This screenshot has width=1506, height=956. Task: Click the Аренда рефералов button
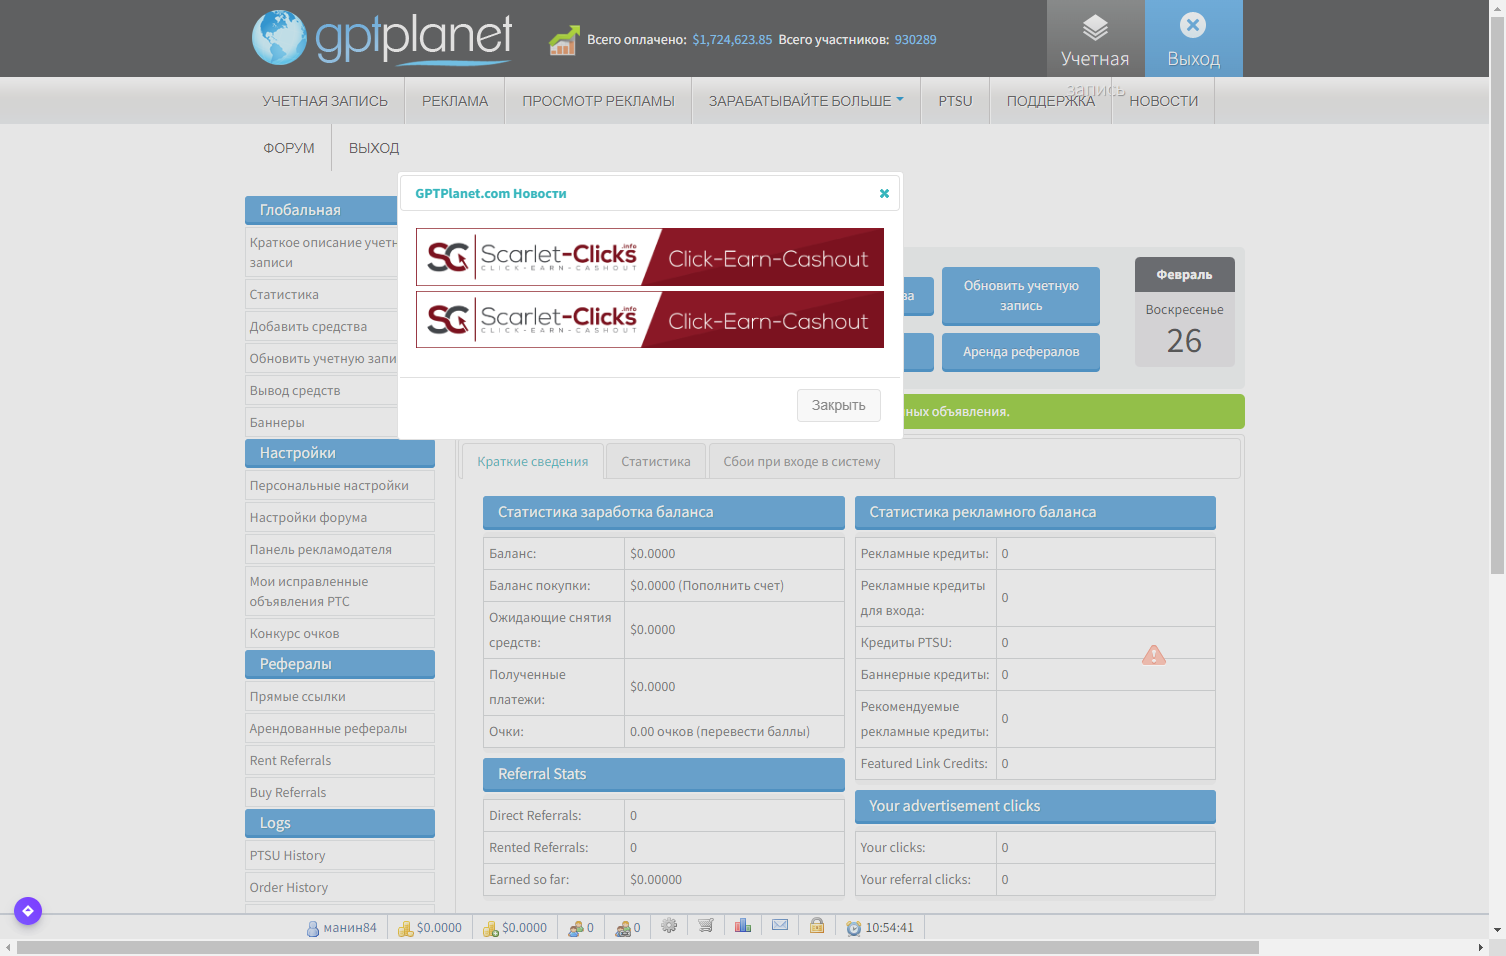[x=1021, y=352]
